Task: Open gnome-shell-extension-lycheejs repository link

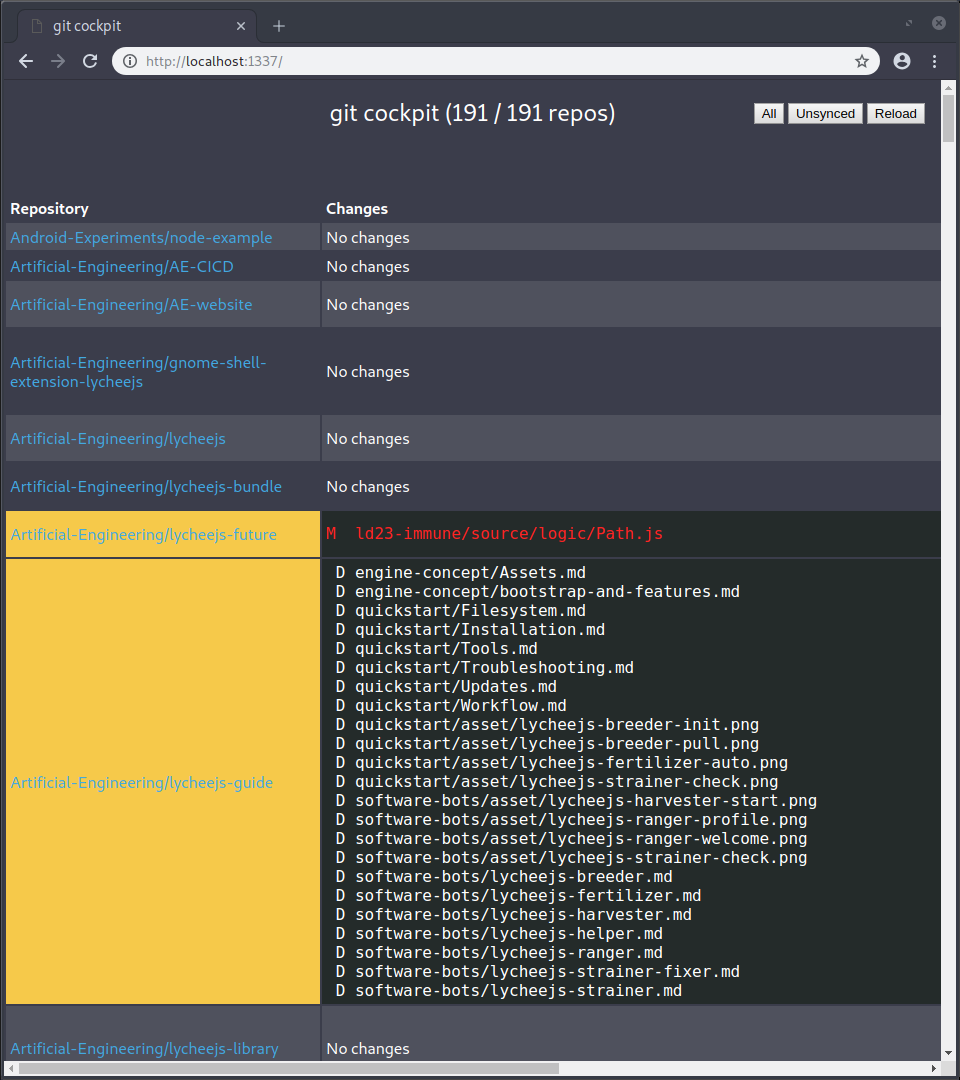Action: tap(138, 372)
